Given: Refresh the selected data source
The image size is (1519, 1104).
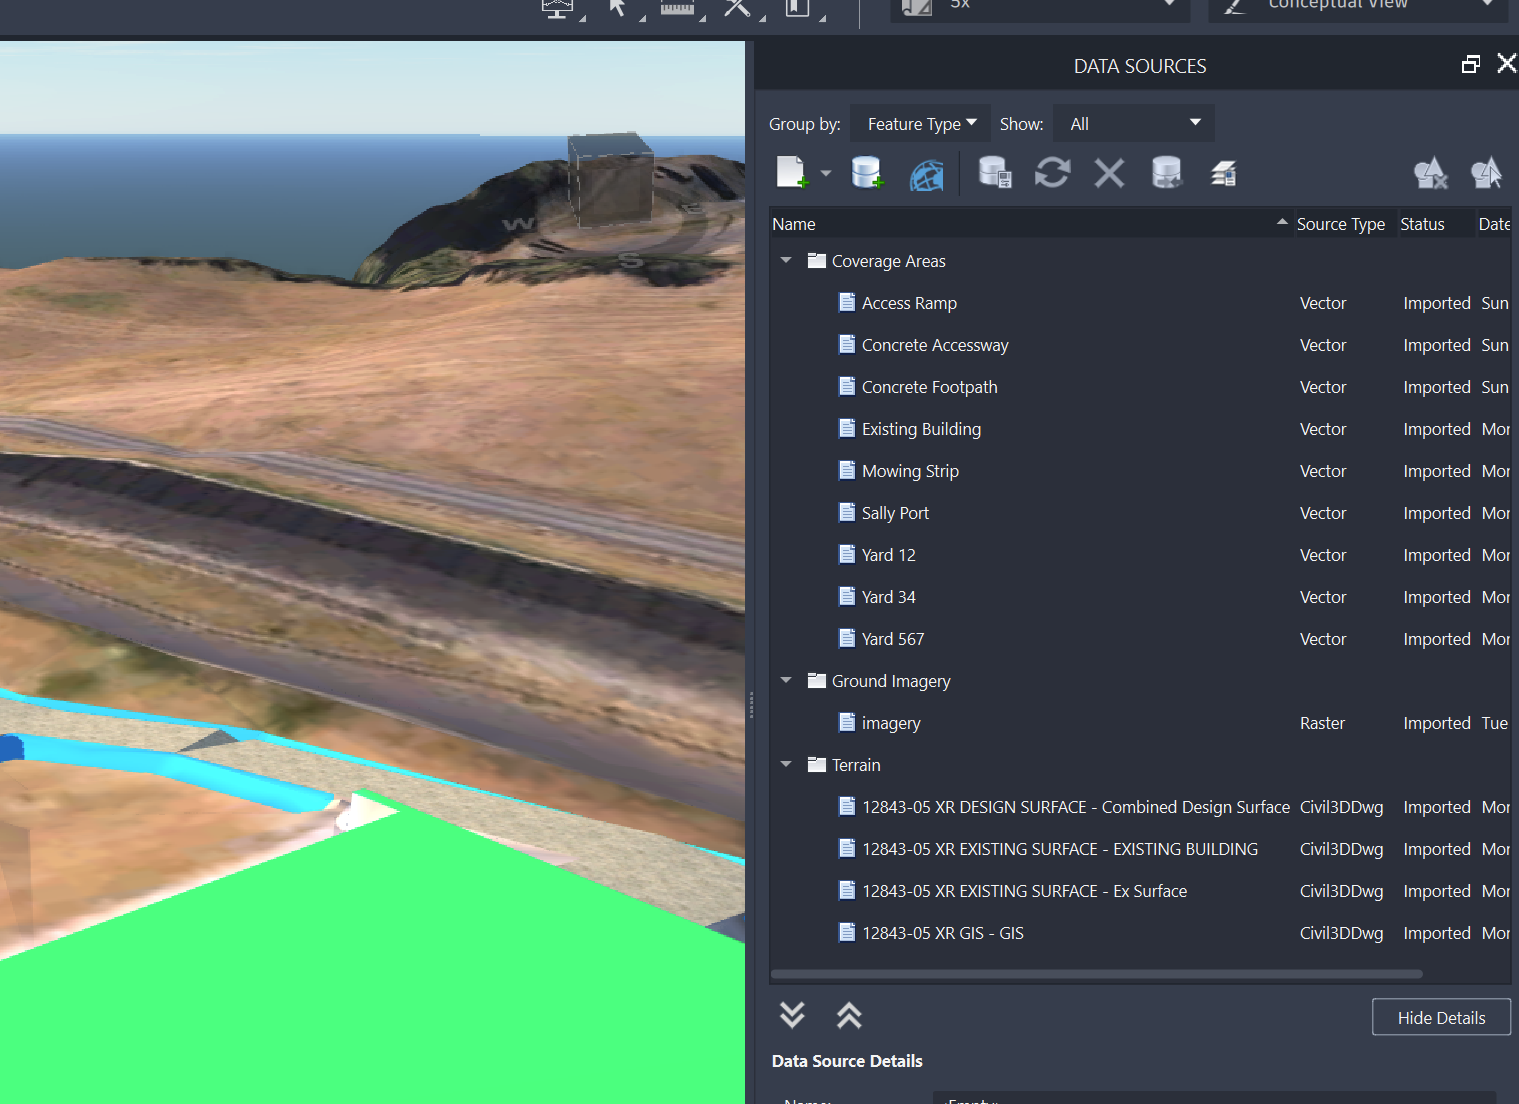Looking at the screenshot, I should pyautogui.click(x=1052, y=173).
